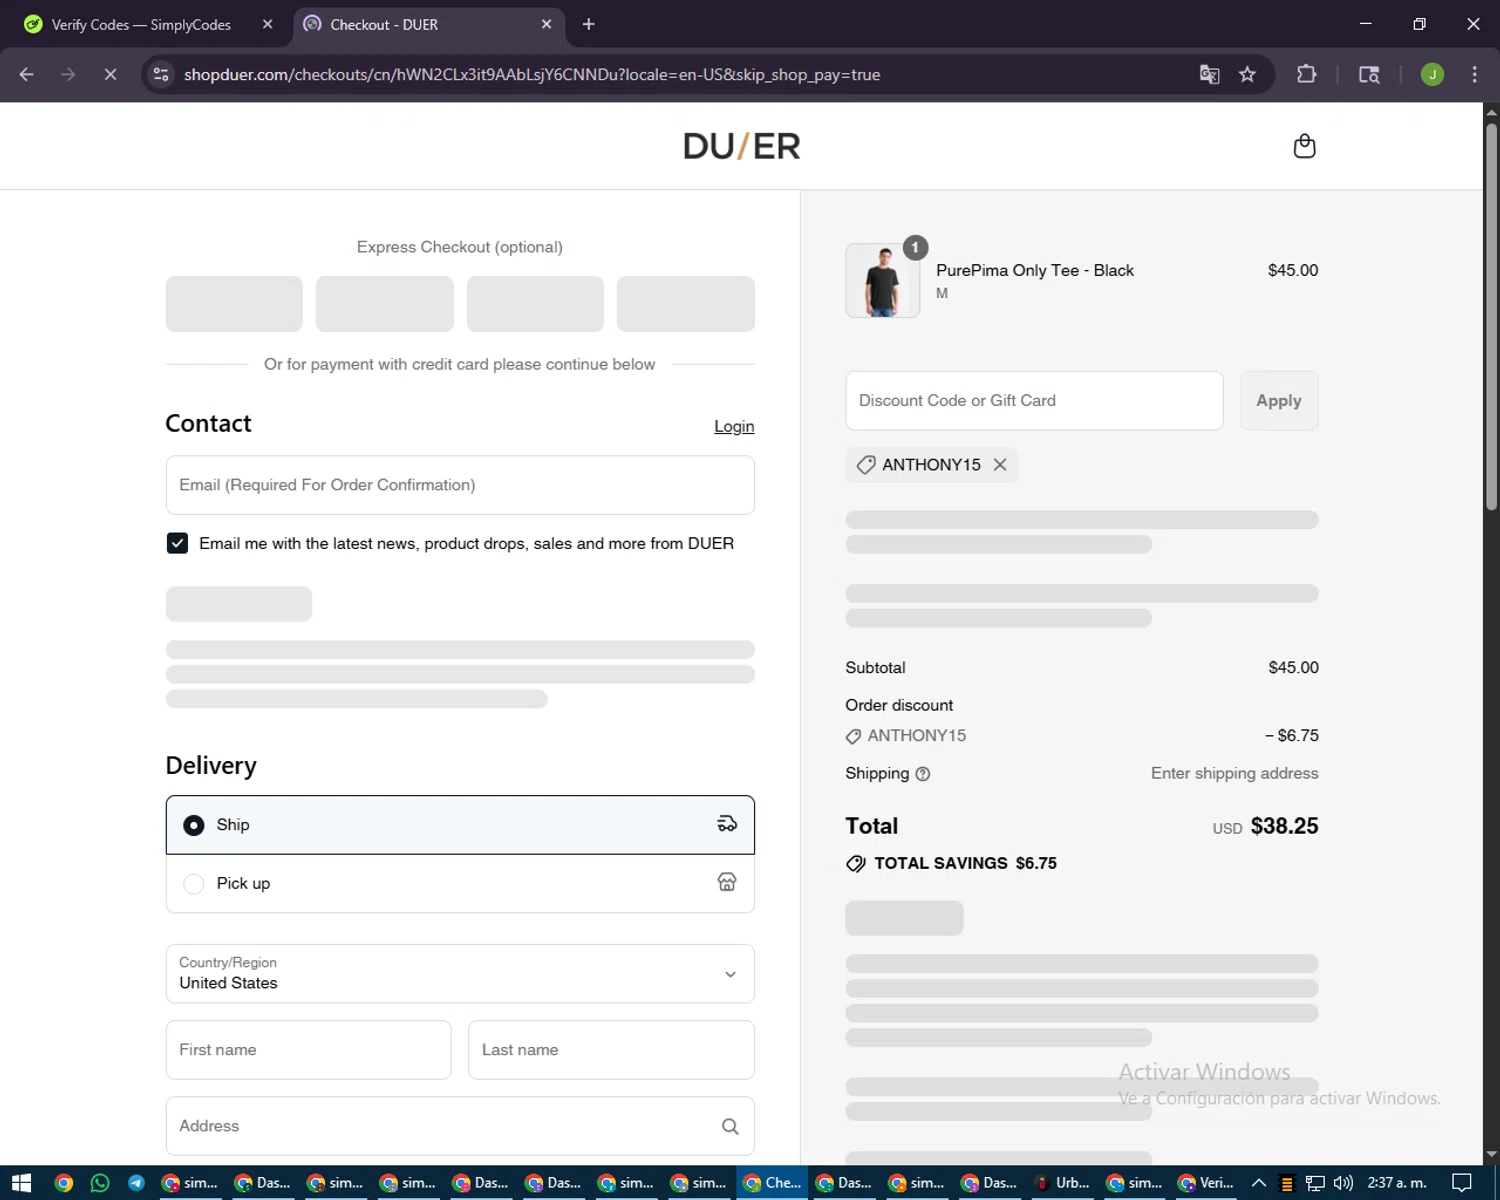
Task: Open the Country/Region dropdown
Action: tap(460, 973)
